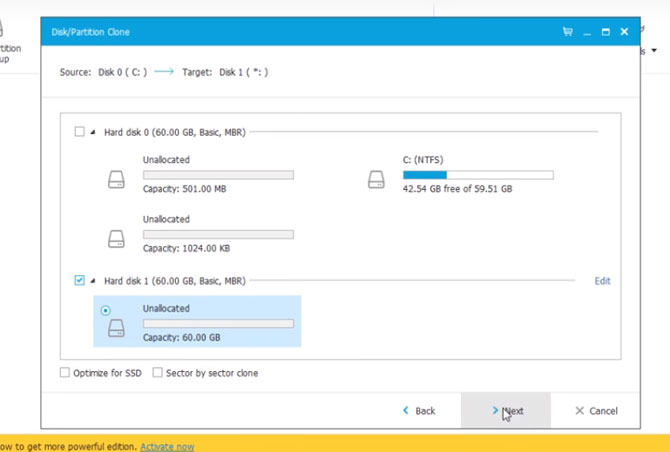
Task: Open the Activate now link
Action: point(167,447)
